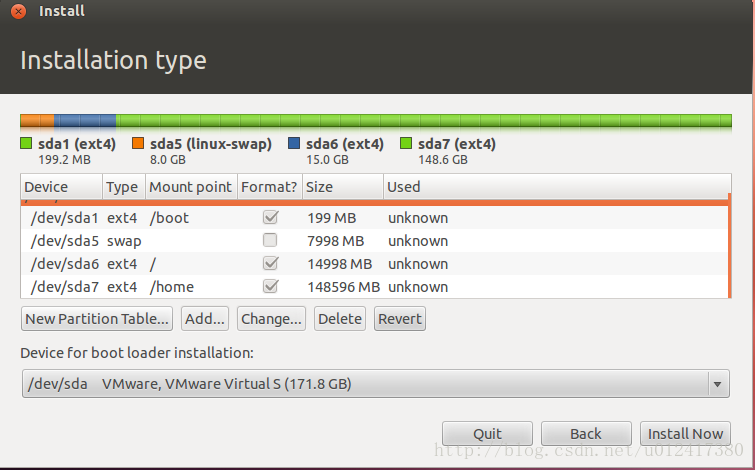This screenshot has height=470, width=755.
Task: Toggle Format checkbox for /dev/sda1
Action: click(x=269, y=218)
